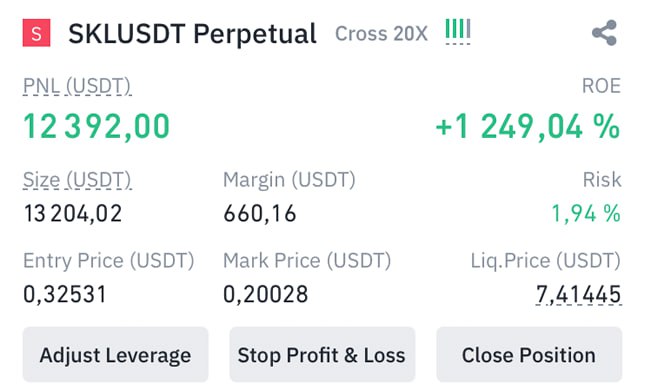648x390 pixels.
Task: Click the underlined PNL (USDT) label
Action: click(x=77, y=87)
